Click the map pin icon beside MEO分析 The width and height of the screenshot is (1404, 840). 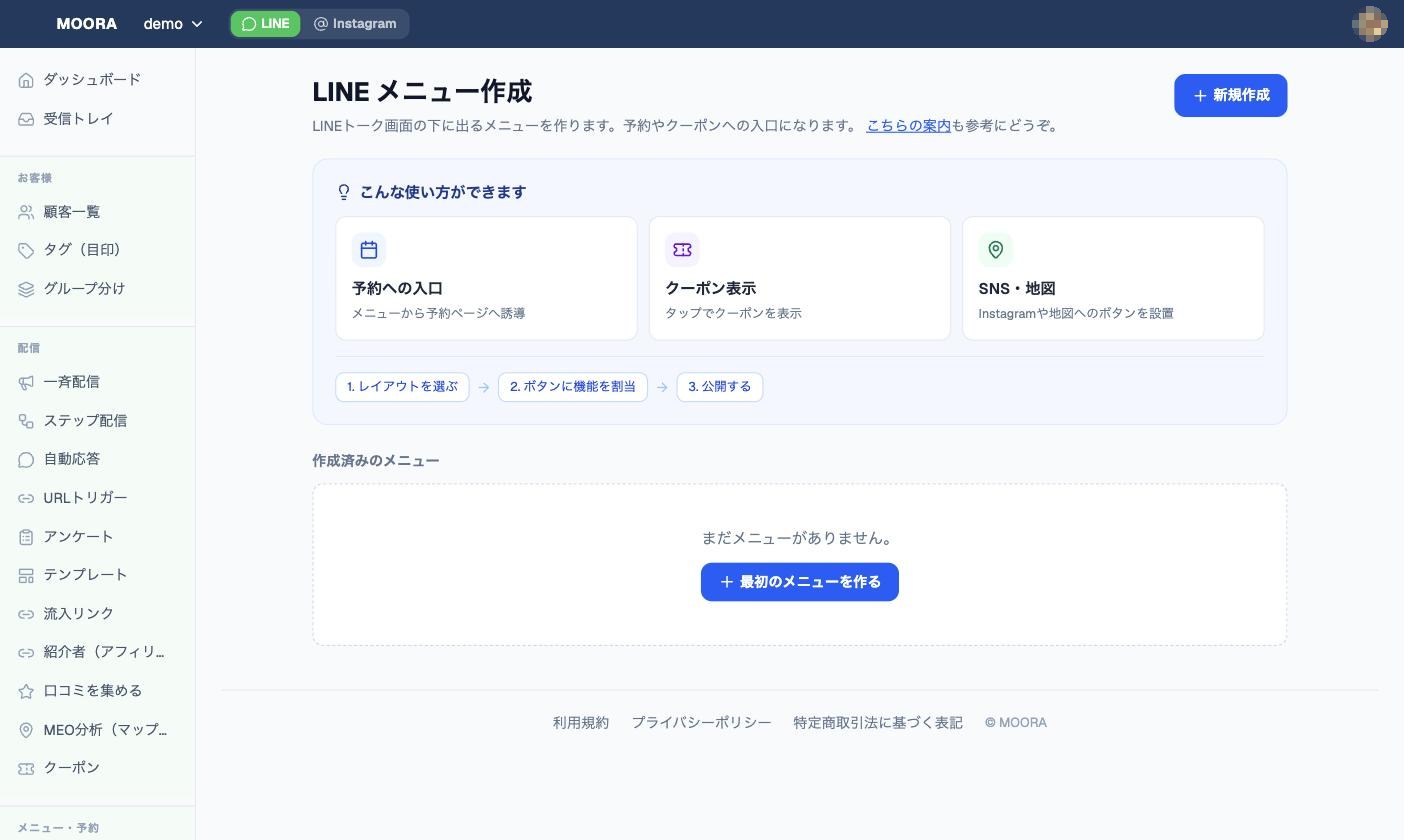click(26, 730)
